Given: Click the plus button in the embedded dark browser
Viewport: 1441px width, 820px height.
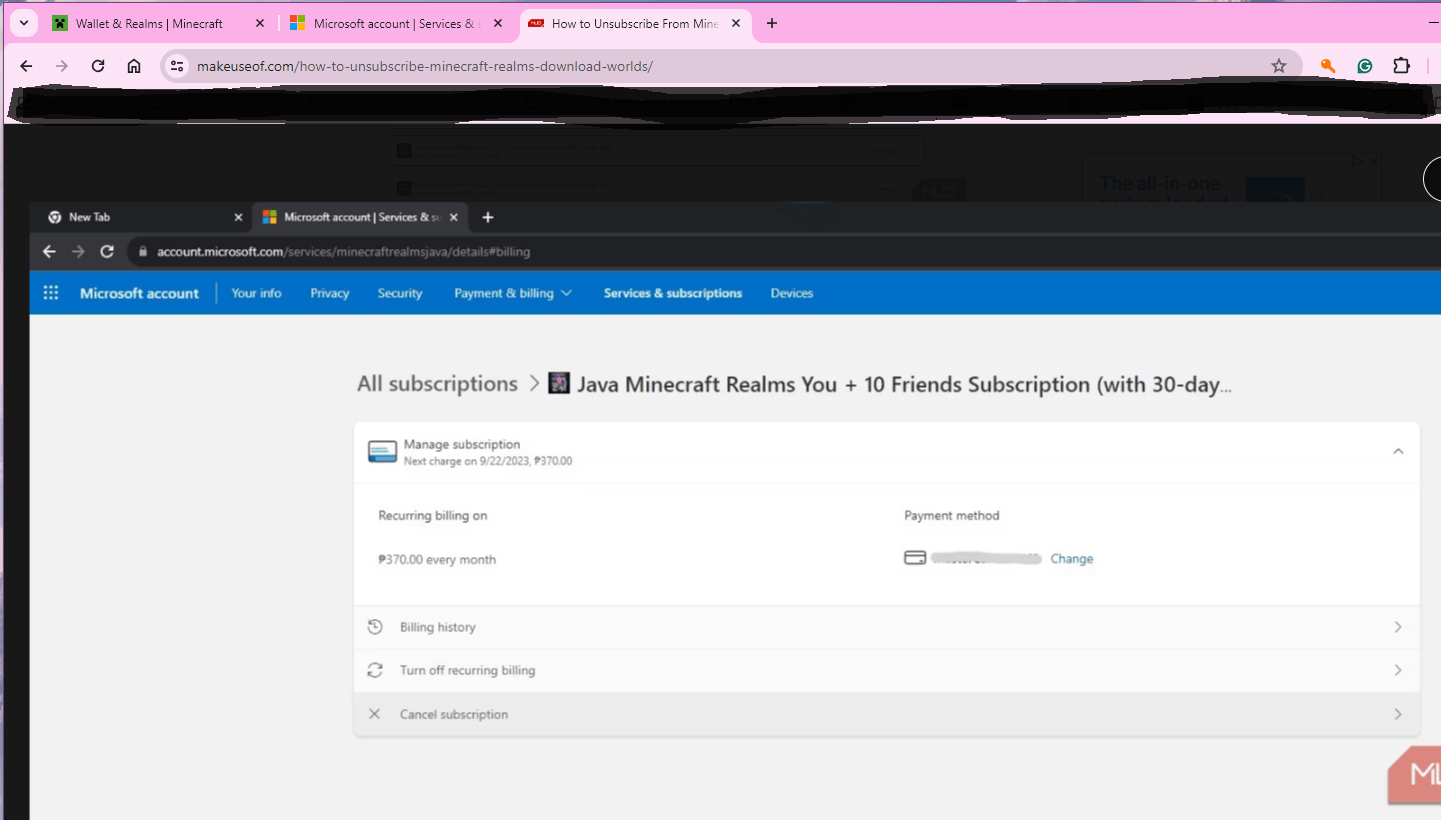Looking at the screenshot, I should (488, 217).
